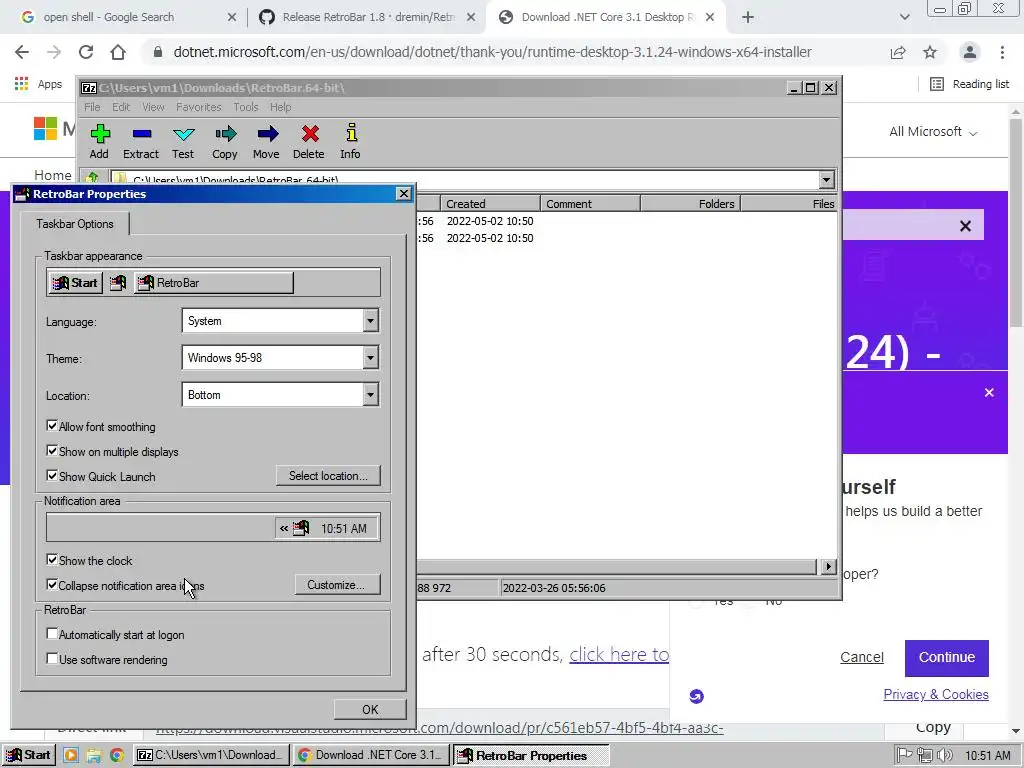This screenshot has height=768, width=1024.
Task: Click the purple Continue button
Action: tap(947, 658)
